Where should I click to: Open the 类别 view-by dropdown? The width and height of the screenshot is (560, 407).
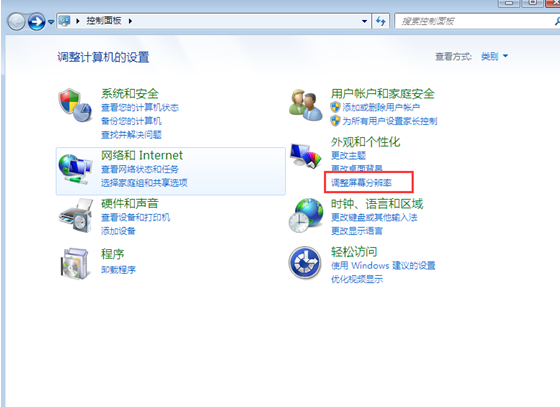495,56
